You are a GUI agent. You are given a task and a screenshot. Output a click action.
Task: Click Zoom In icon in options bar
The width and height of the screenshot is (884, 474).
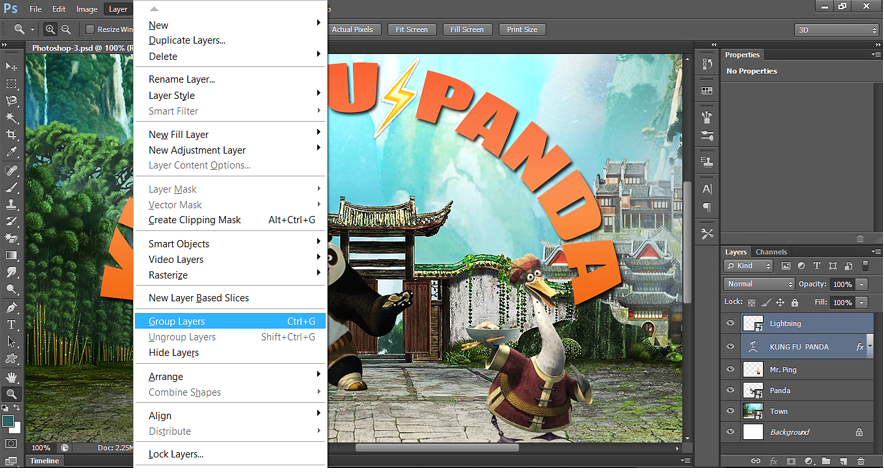[x=50, y=29]
